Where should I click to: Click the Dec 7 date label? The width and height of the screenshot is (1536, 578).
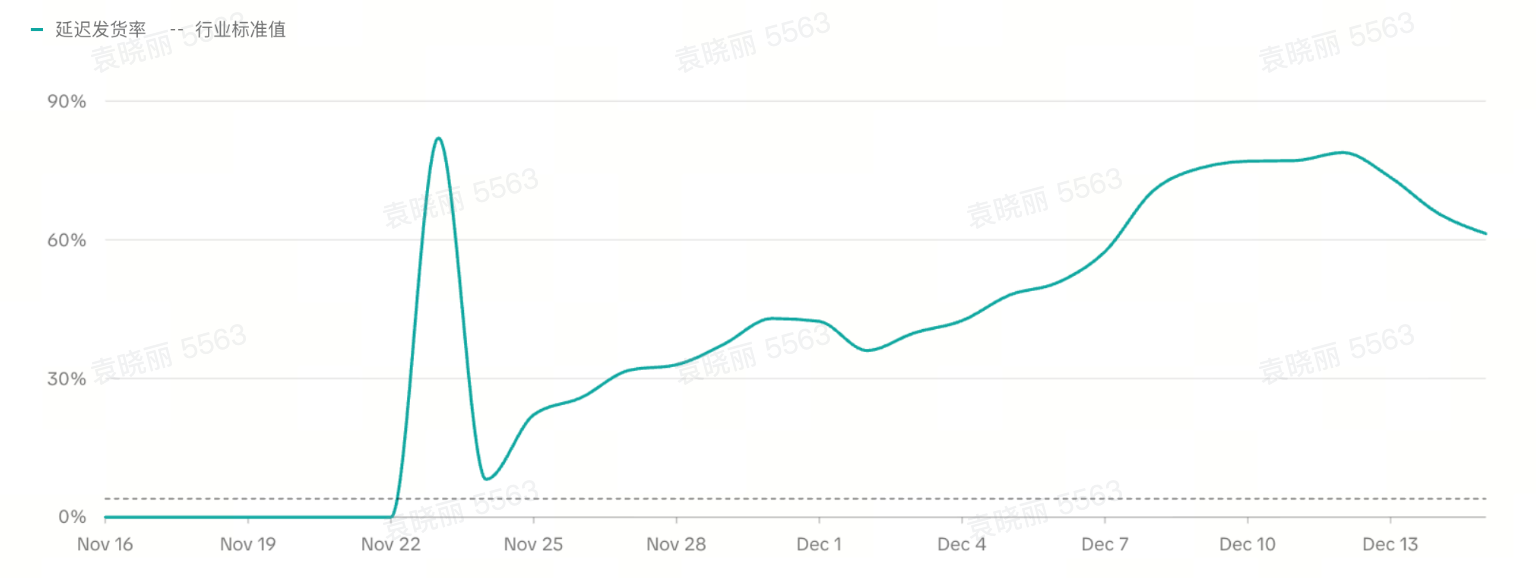click(1105, 544)
